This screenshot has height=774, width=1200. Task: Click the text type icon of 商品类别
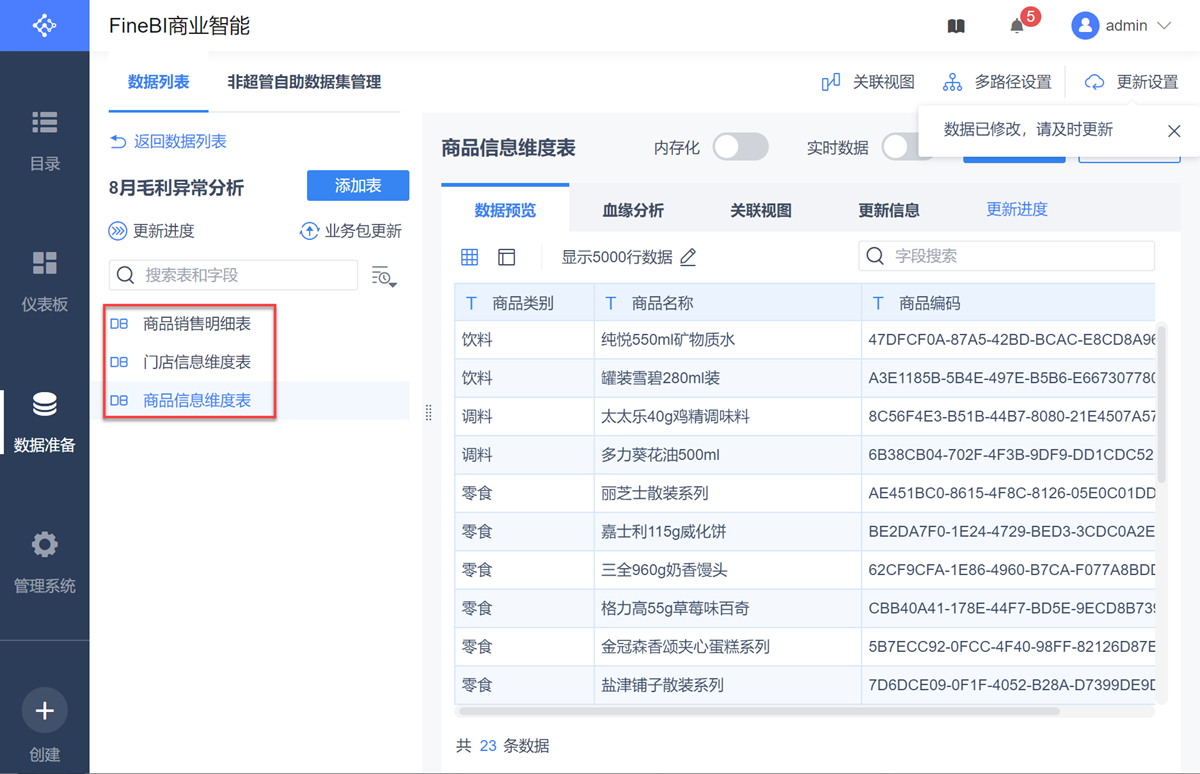[x=472, y=303]
